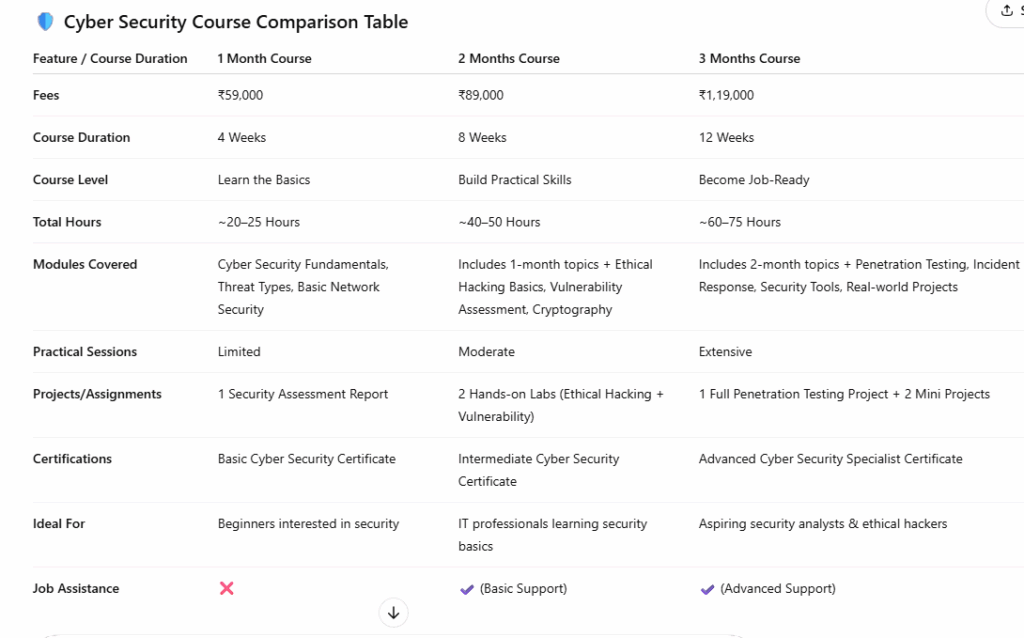Click the Advanced Cyber Security Specialist Certificate text

click(x=830, y=459)
